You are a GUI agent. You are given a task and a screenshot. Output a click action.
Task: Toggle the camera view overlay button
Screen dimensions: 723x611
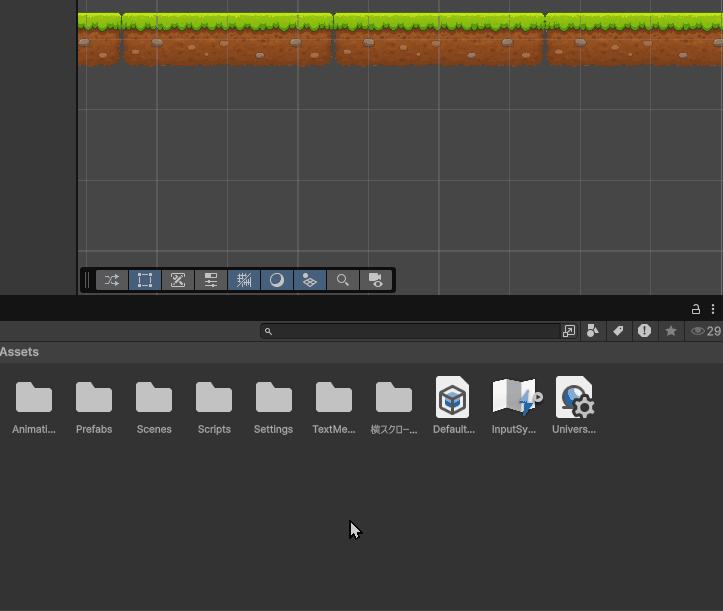pyautogui.click(x=376, y=280)
